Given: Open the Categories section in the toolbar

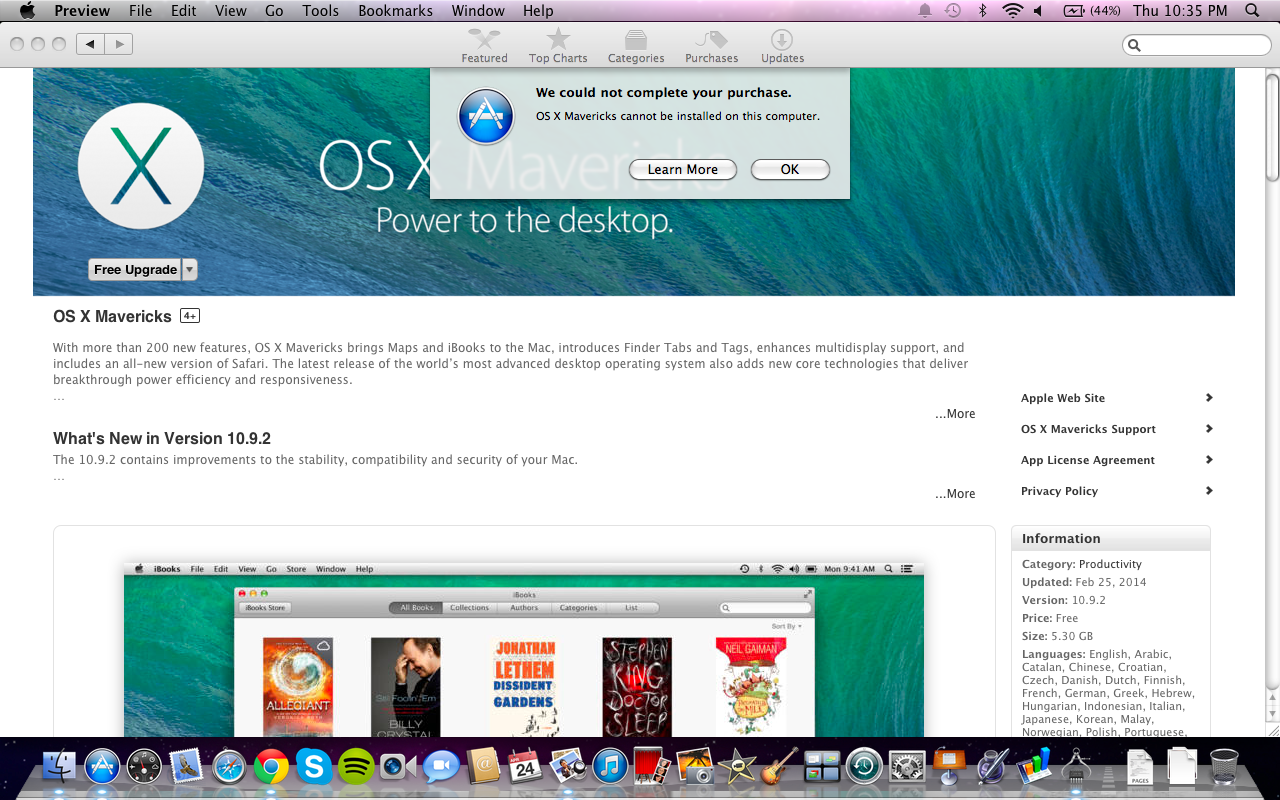Looking at the screenshot, I should pos(636,46).
